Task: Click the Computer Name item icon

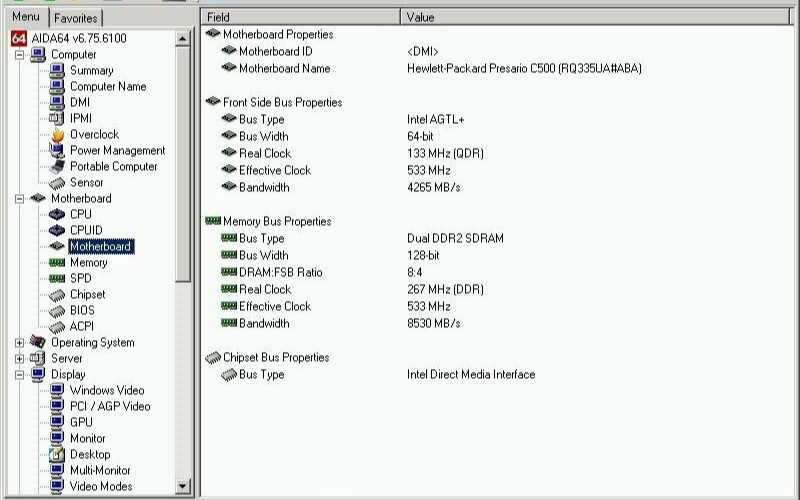Action: [x=57, y=86]
